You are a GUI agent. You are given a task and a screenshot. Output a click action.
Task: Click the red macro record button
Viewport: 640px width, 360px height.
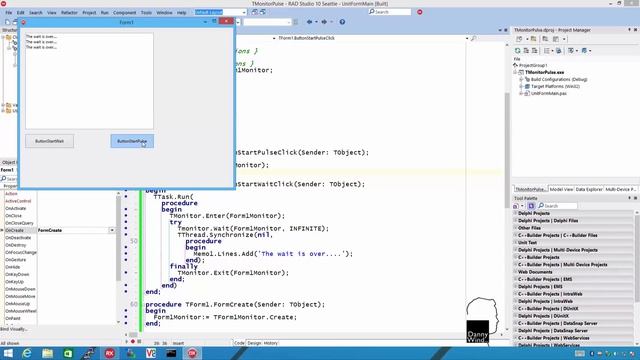[x=133, y=342]
